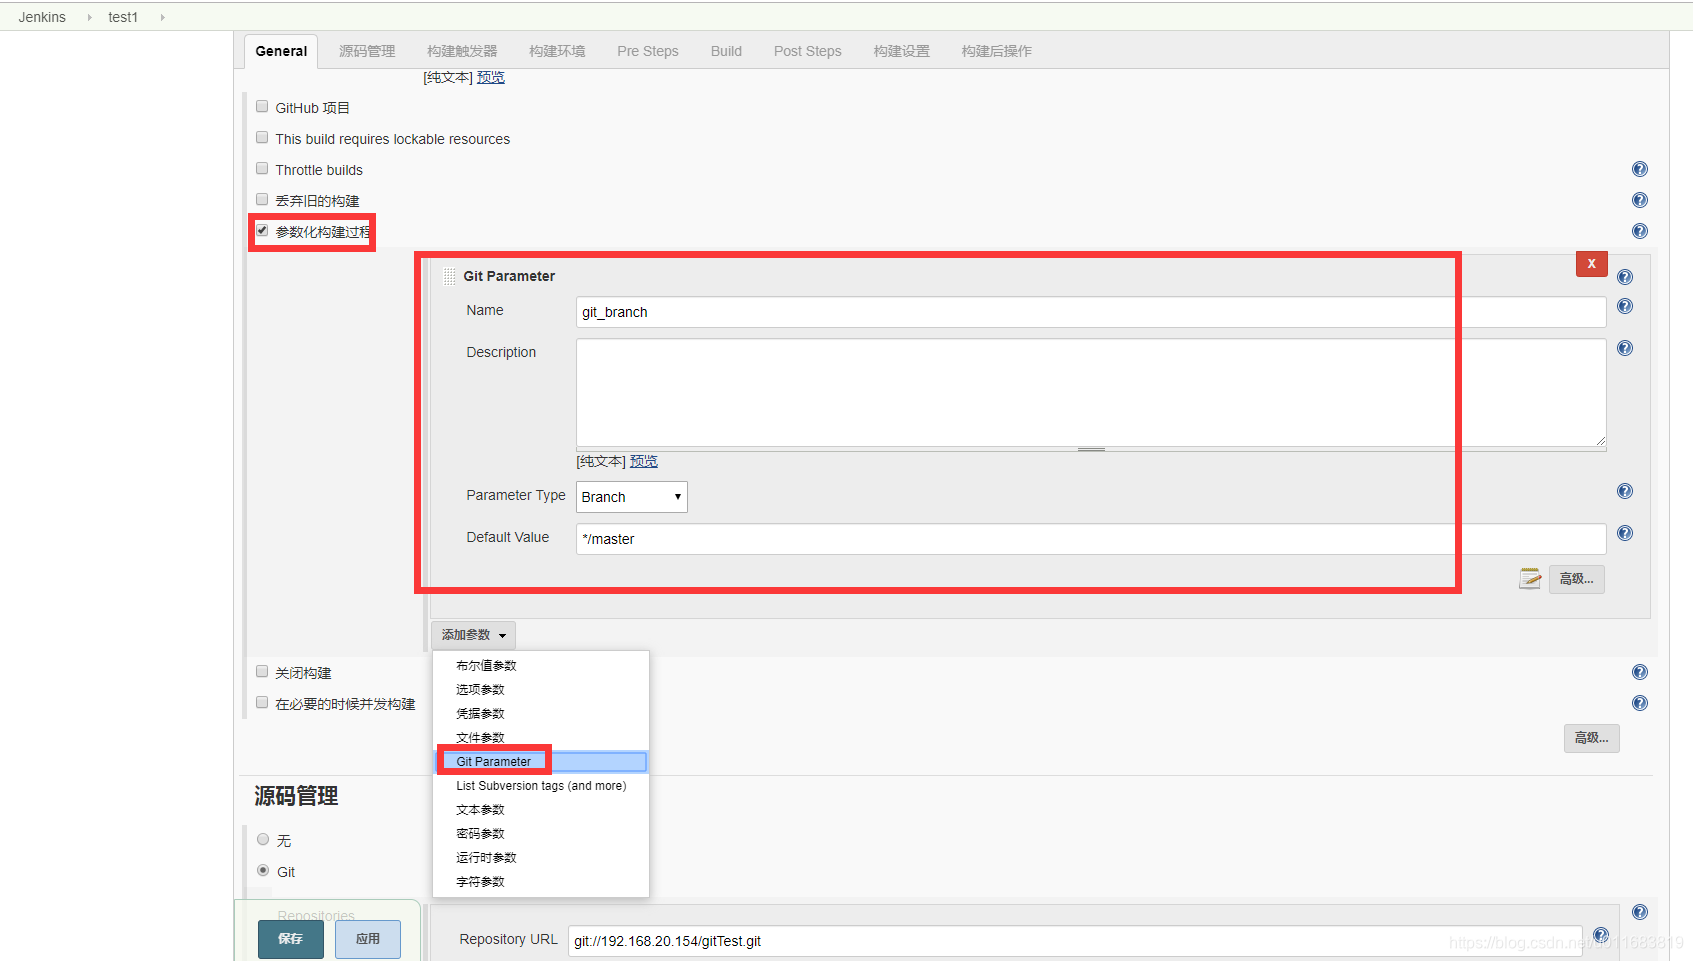Open help icon next to Name field
This screenshot has width=1693, height=961.
click(1625, 306)
